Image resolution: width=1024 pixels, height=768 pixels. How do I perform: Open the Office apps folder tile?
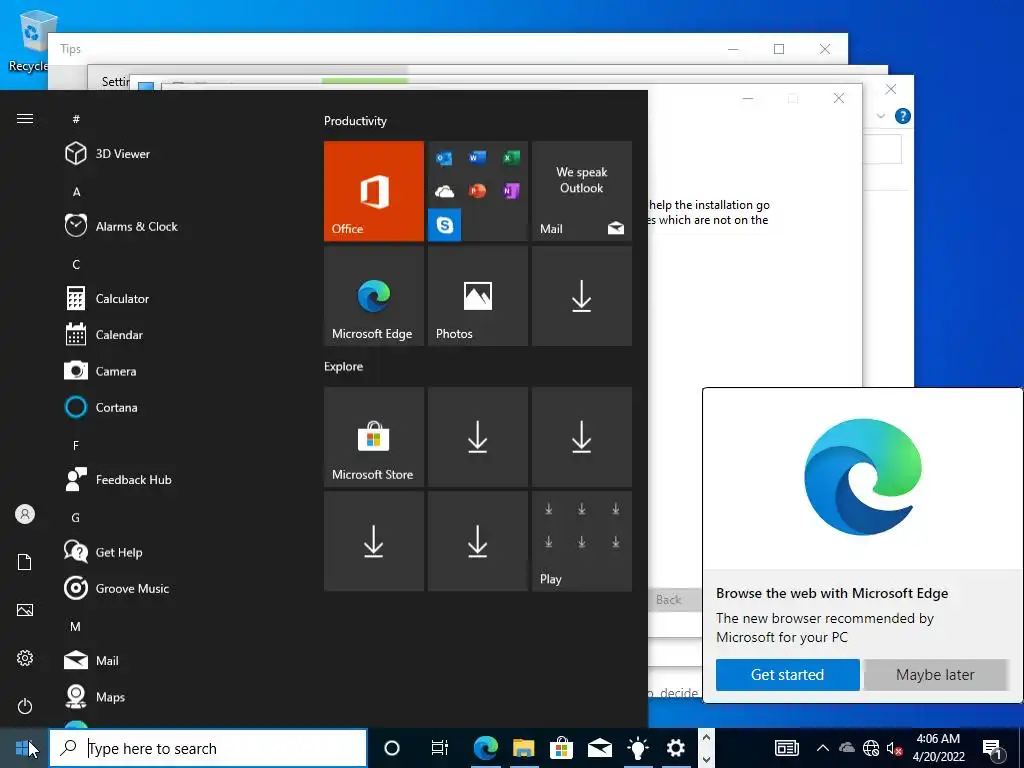477,191
